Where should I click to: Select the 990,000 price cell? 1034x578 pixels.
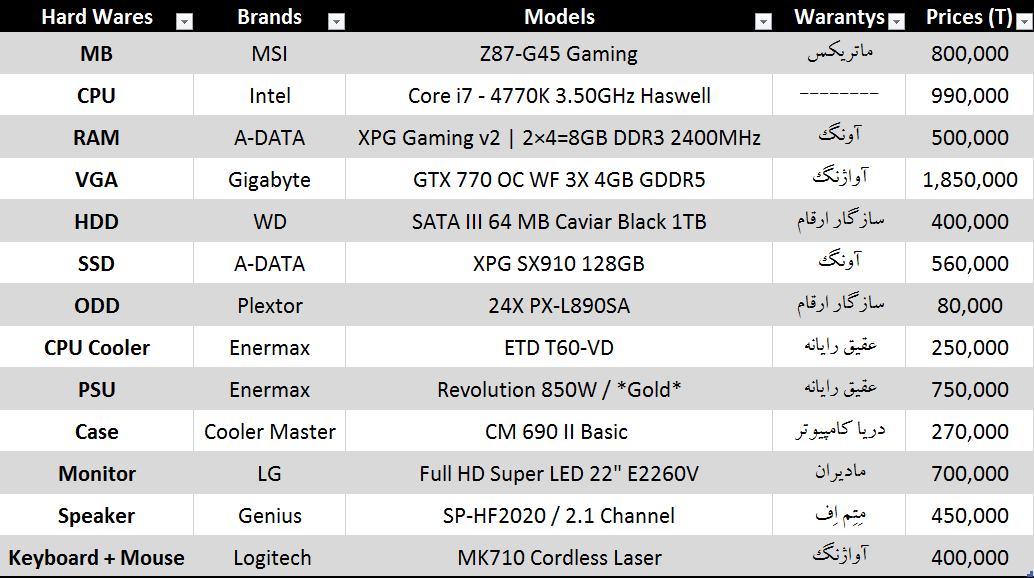[x=969, y=96]
